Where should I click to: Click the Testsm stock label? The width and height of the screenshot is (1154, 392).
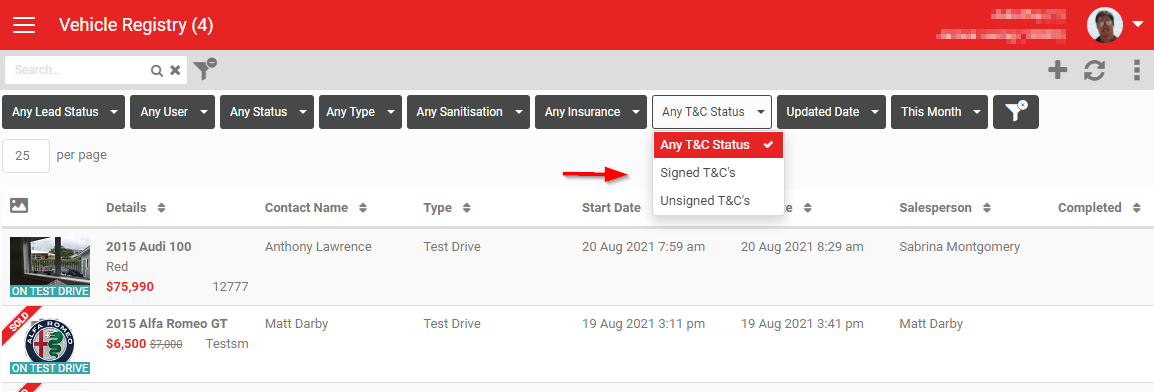227,343
